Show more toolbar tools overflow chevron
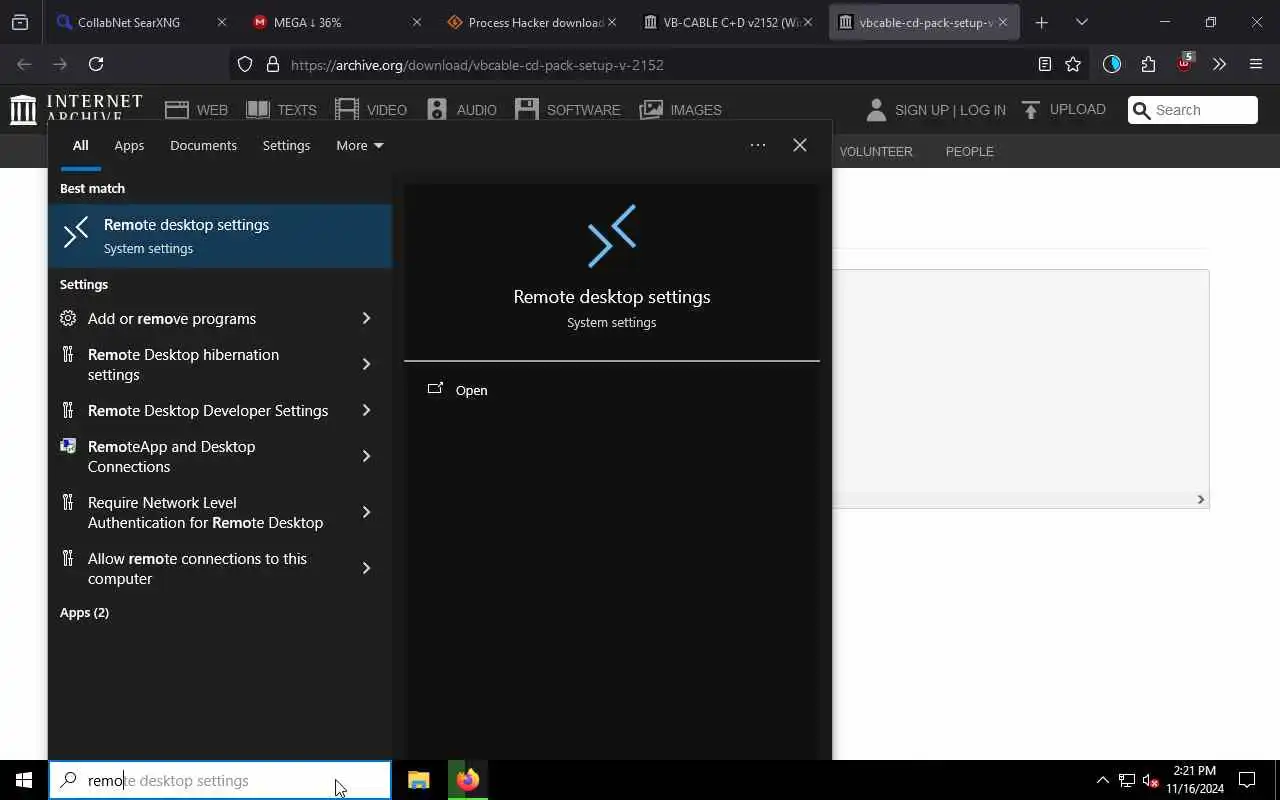The height and width of the screenshot is (800, 1280). [1219, 64]
